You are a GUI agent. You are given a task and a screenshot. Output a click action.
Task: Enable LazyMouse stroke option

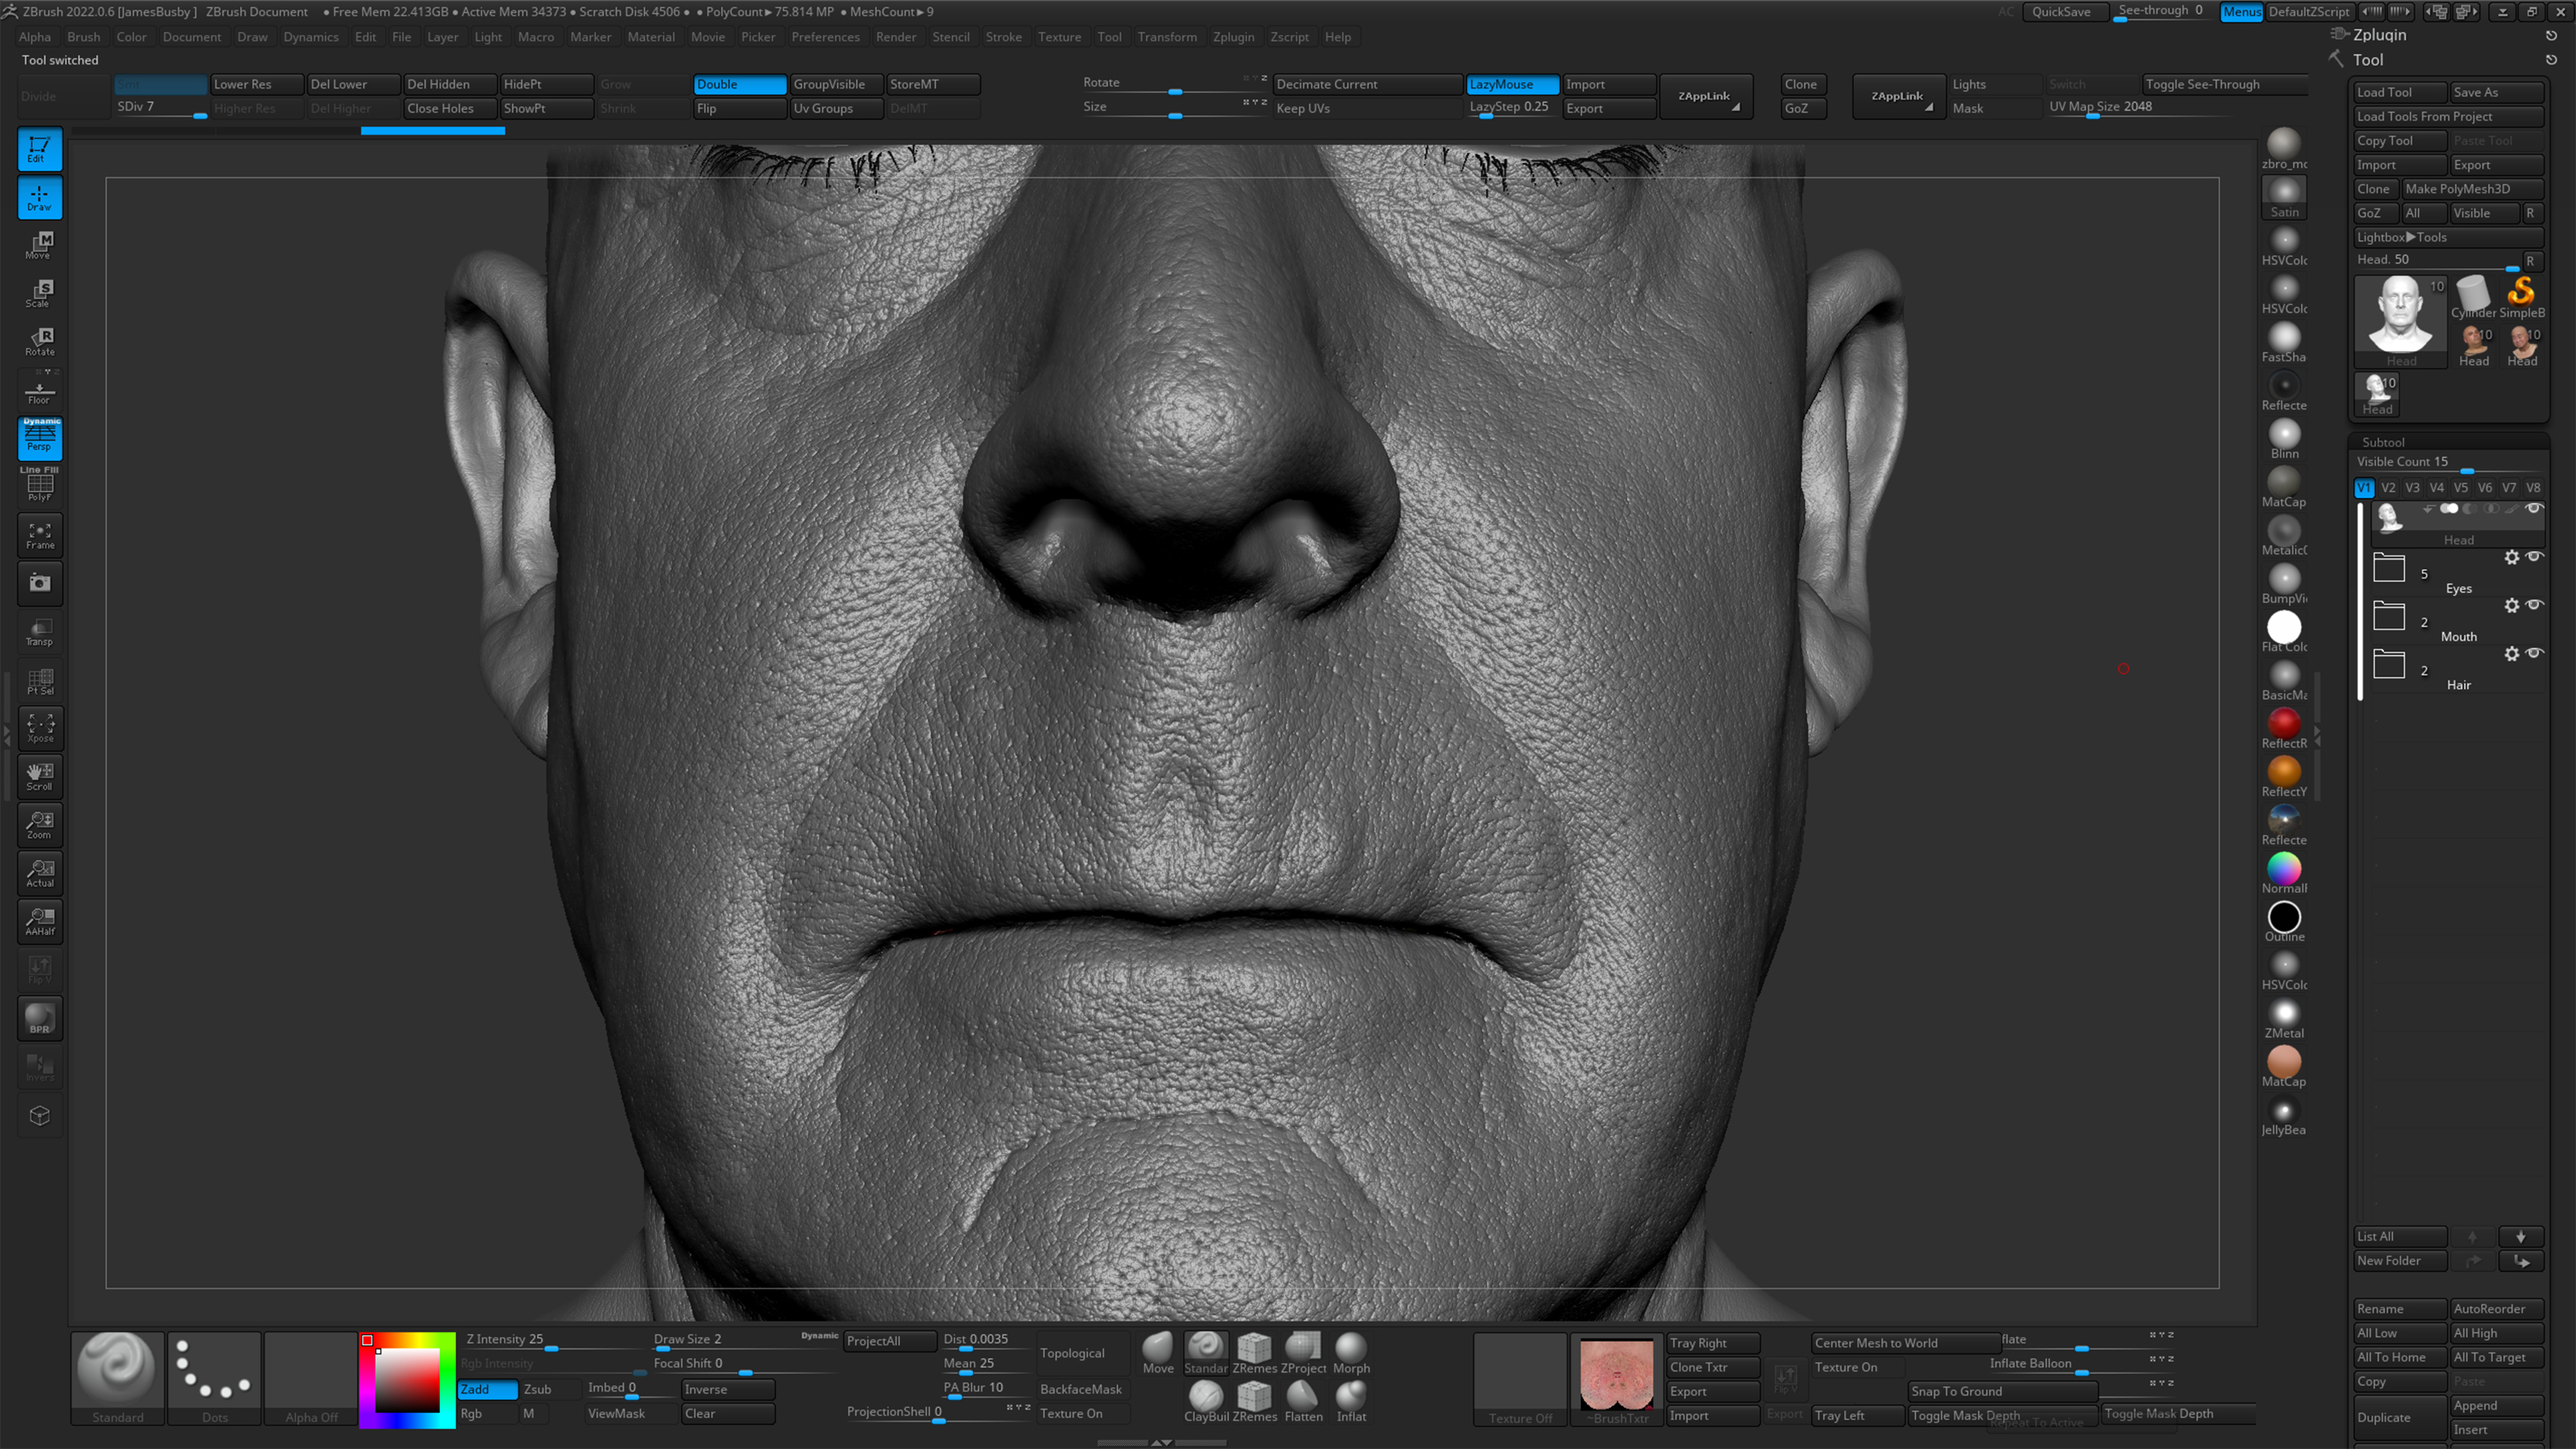point(1511,84)
